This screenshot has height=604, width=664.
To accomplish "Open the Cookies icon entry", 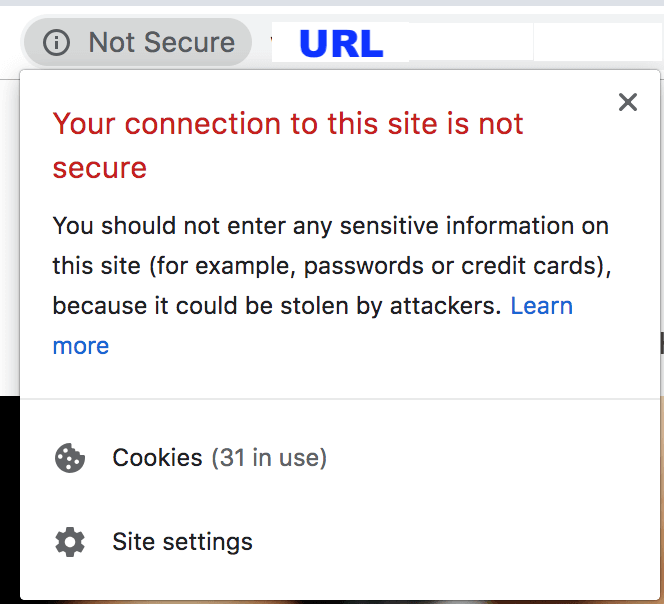I will (x=70, y=458).
